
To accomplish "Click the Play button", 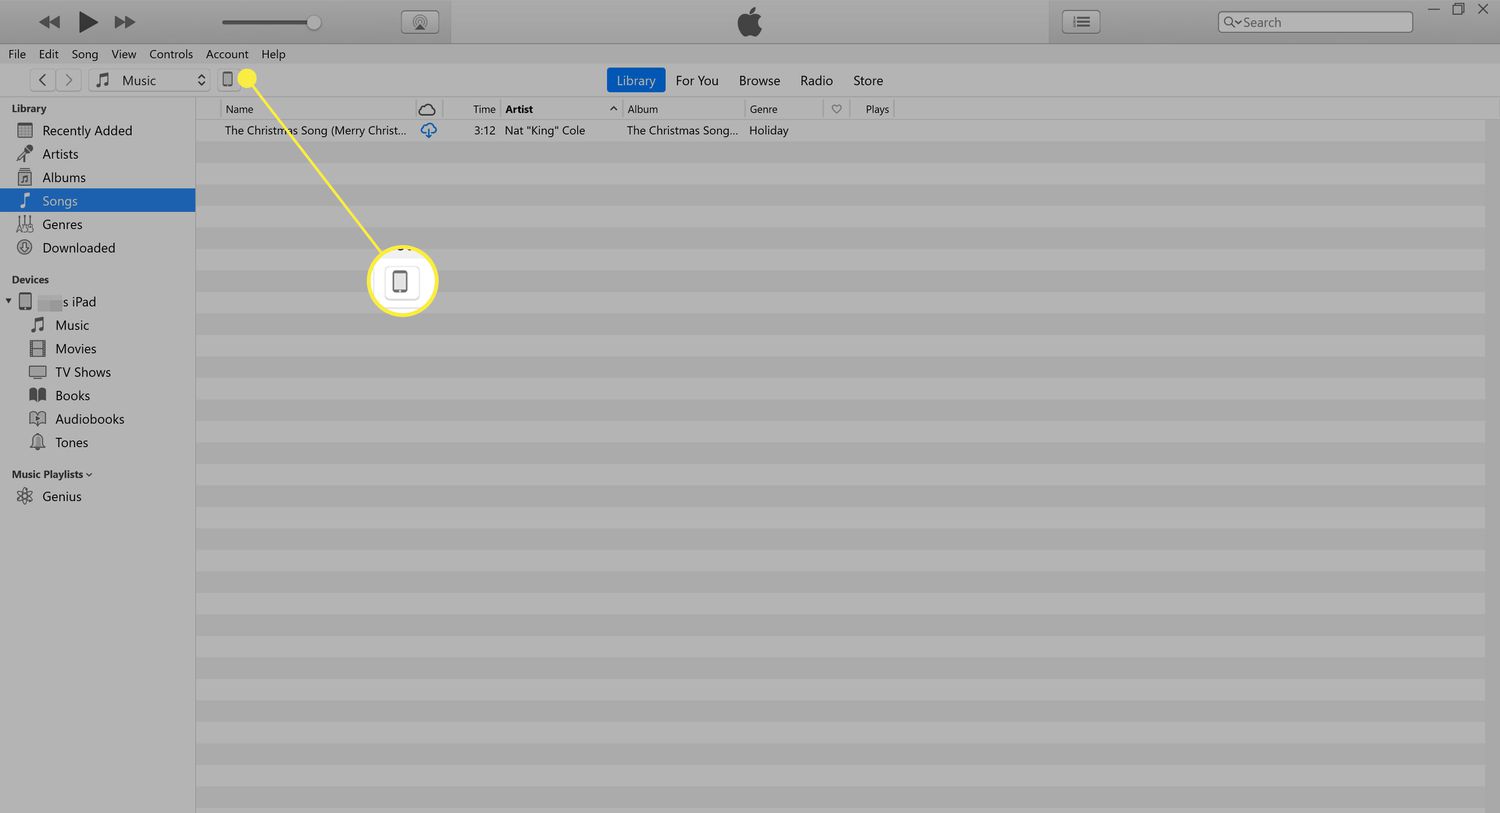I will (x=88, y=22).
